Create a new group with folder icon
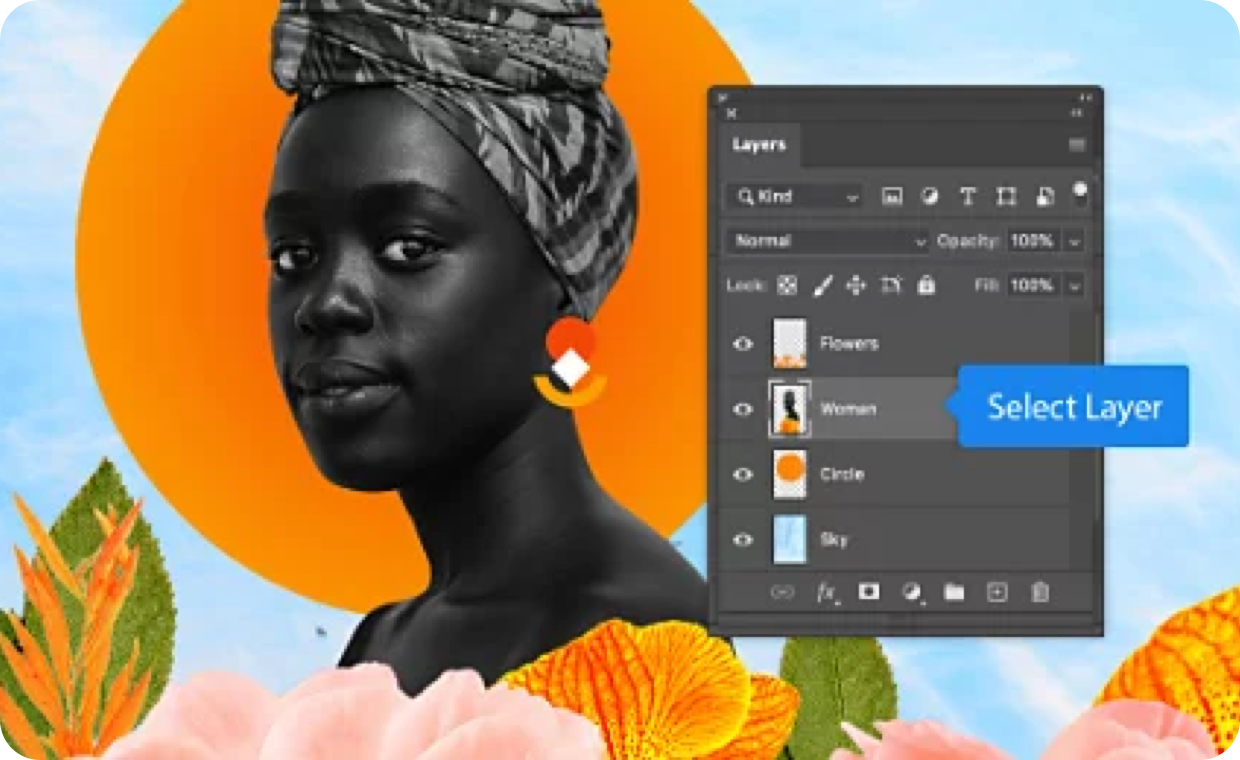This screenshot has width=1240, height=760. [954, 592]
